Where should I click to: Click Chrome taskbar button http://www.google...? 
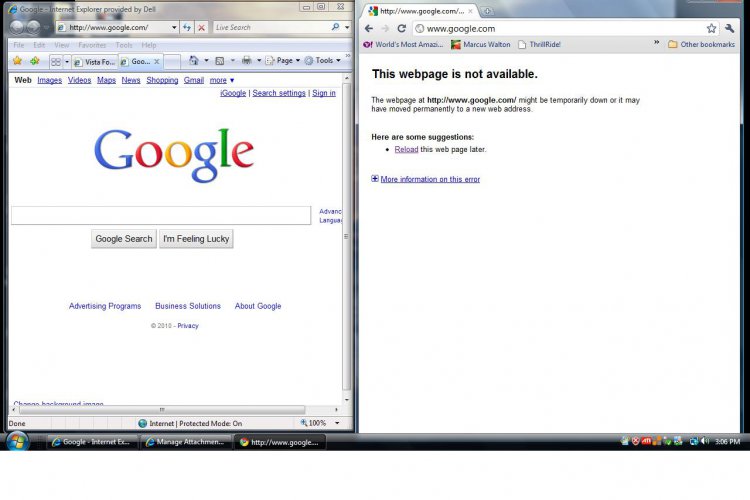(280, 442)
